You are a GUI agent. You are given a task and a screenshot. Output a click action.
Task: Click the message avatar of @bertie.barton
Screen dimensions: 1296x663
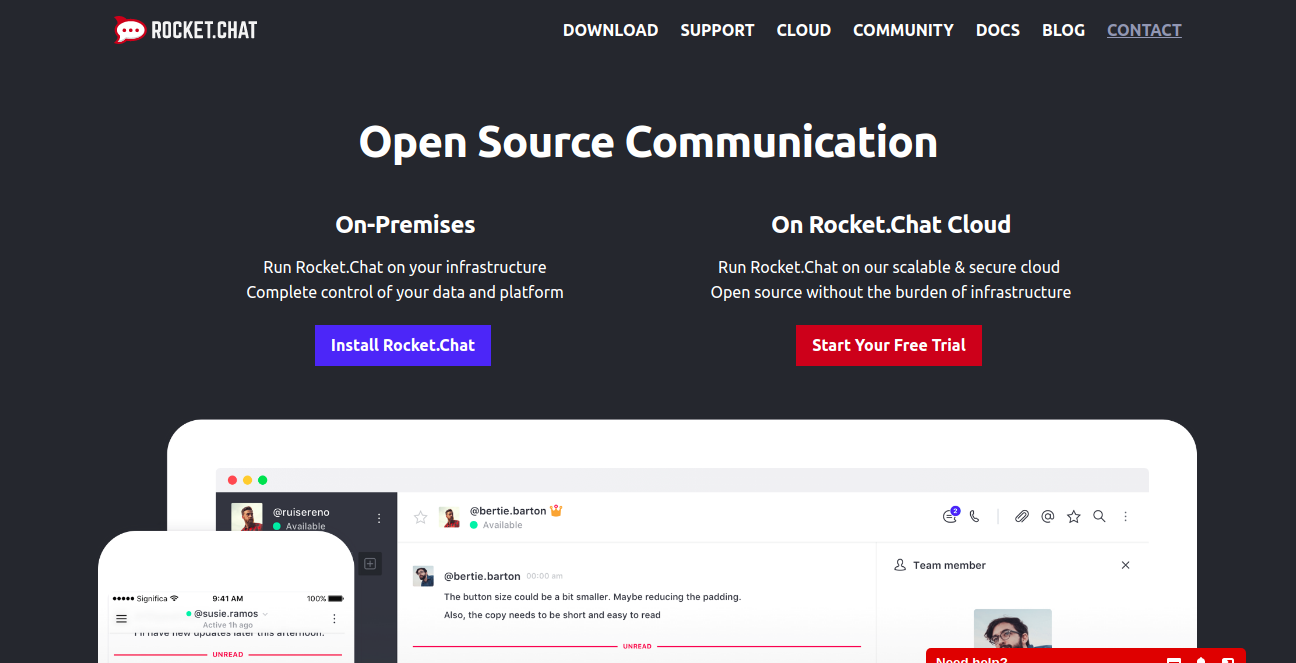coord(423,576)
